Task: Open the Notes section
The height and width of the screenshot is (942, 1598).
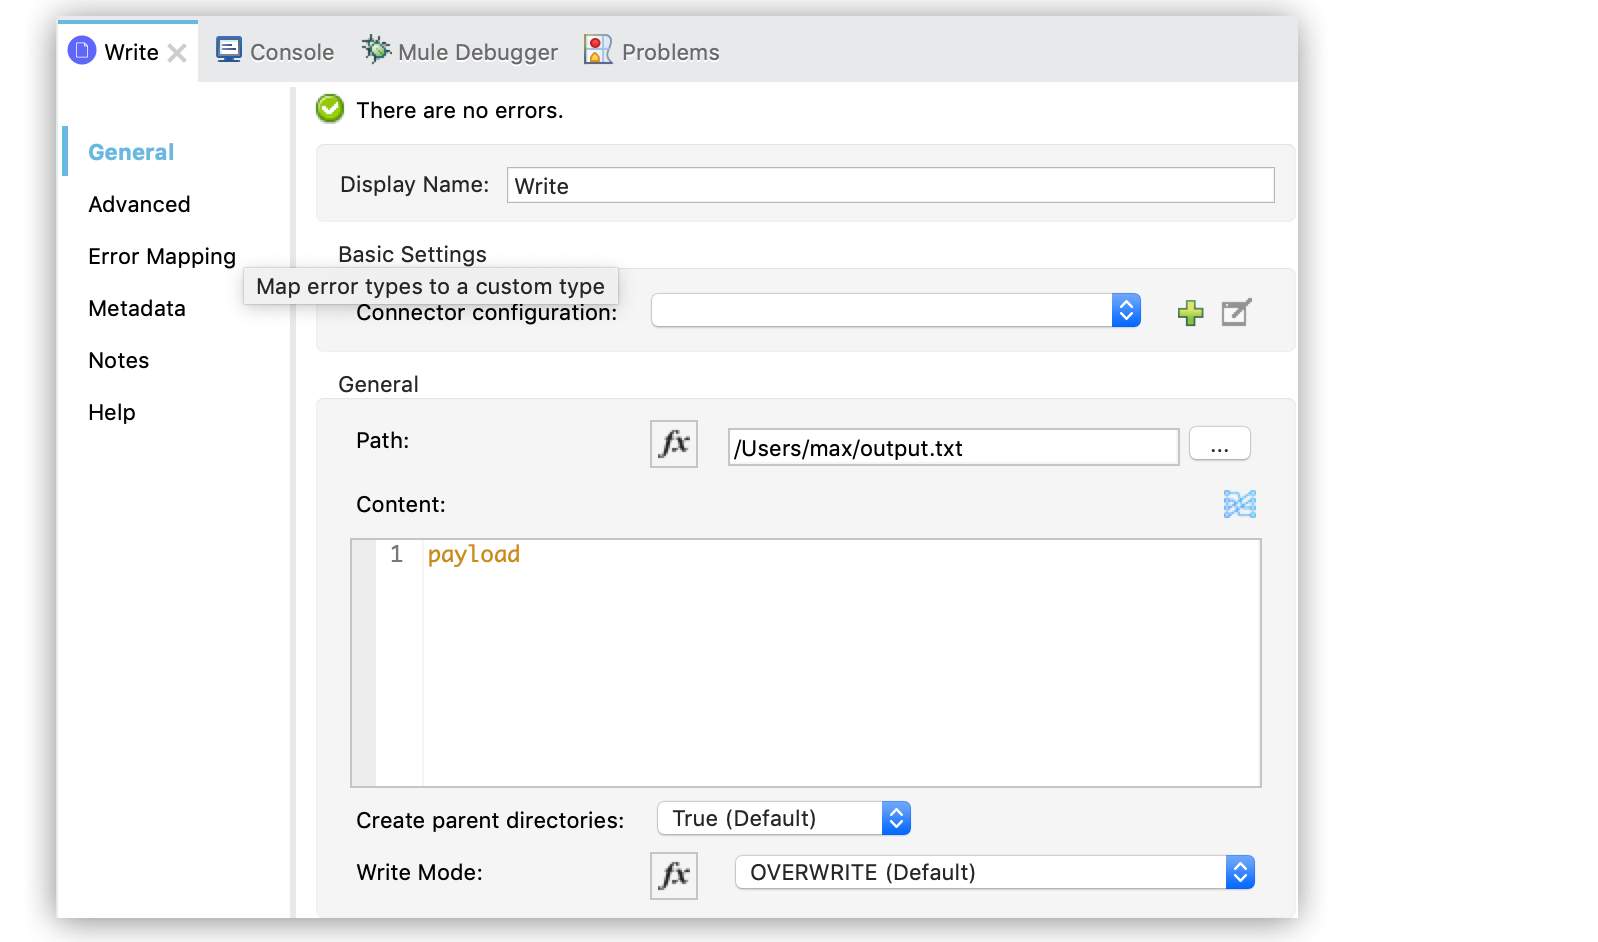Action: click(118, 361)
